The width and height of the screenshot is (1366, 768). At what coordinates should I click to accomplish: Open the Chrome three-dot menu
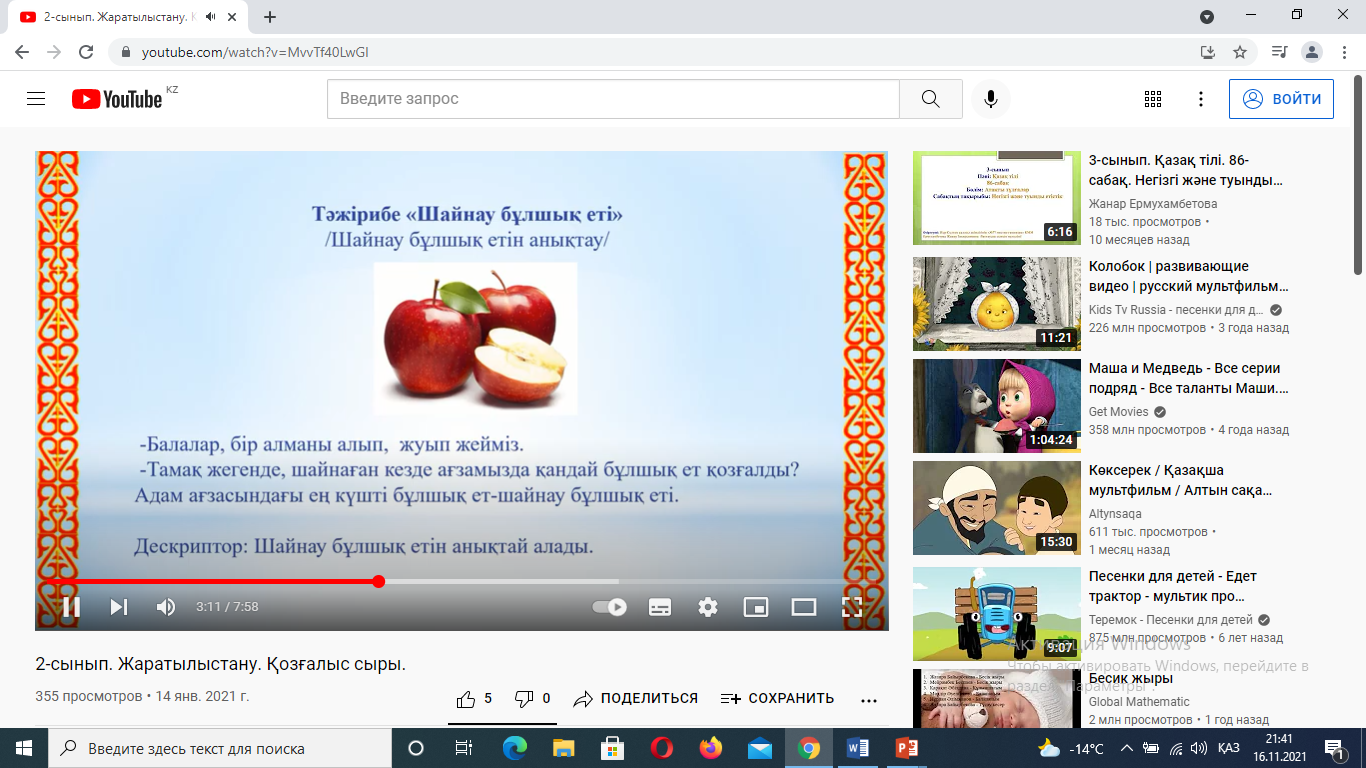pos(1343,52)
